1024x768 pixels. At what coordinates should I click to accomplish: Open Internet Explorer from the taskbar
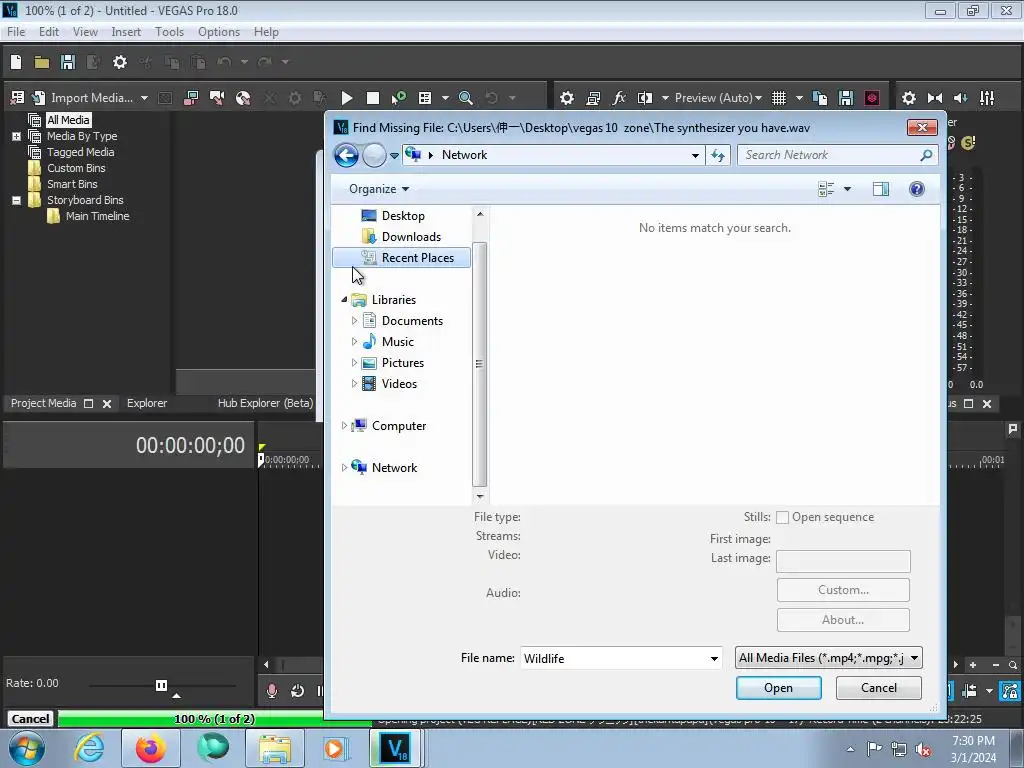pyautogui.click(x=89, y=748)
